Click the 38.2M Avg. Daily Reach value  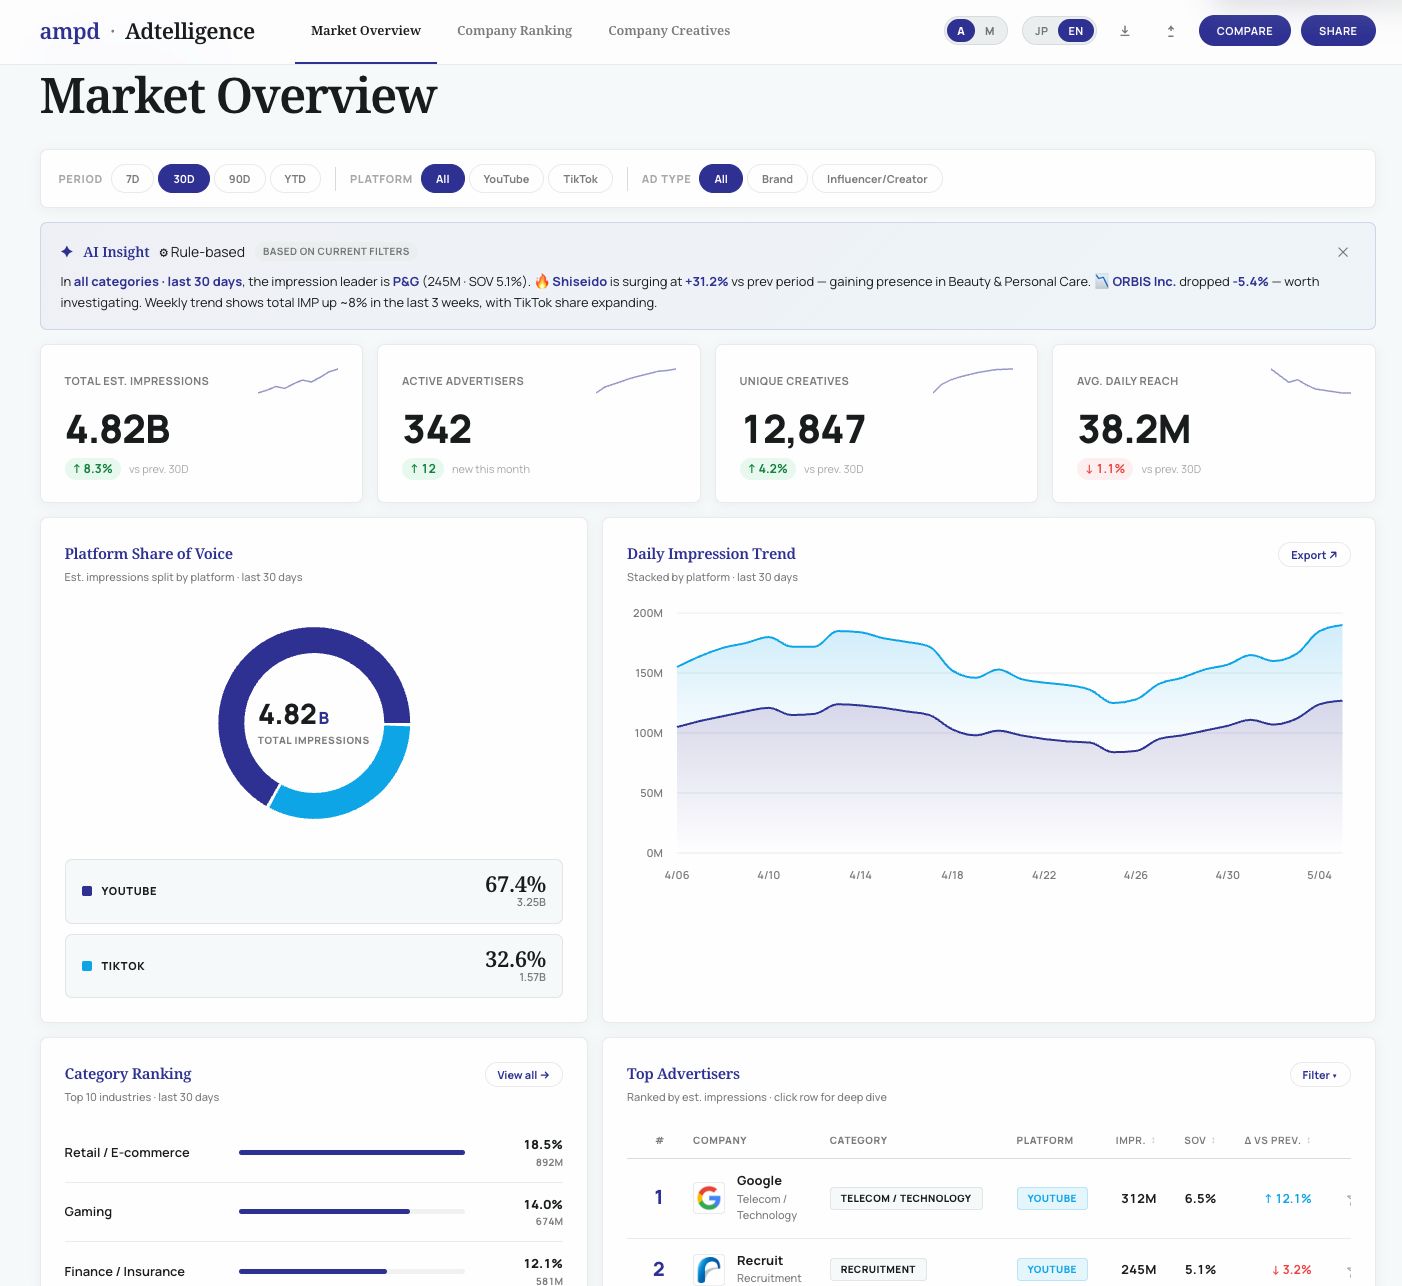1134,430
